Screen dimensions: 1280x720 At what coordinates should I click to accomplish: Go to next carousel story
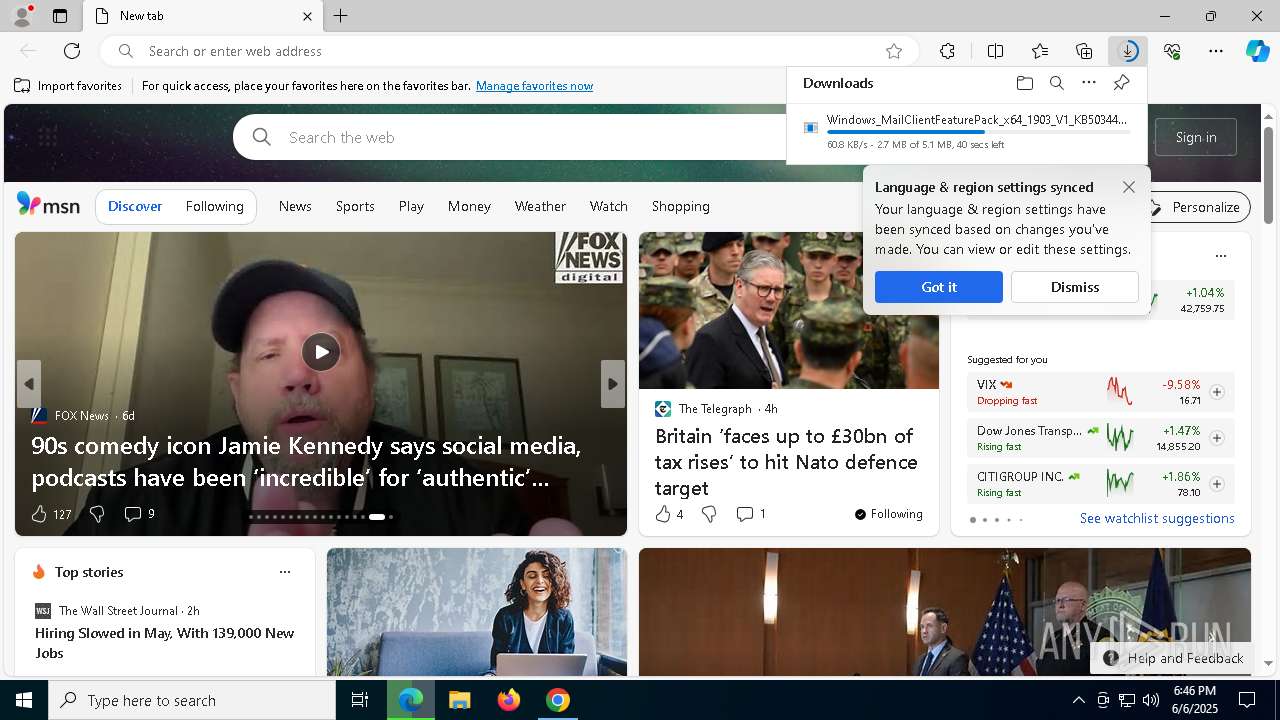(613, 384)
